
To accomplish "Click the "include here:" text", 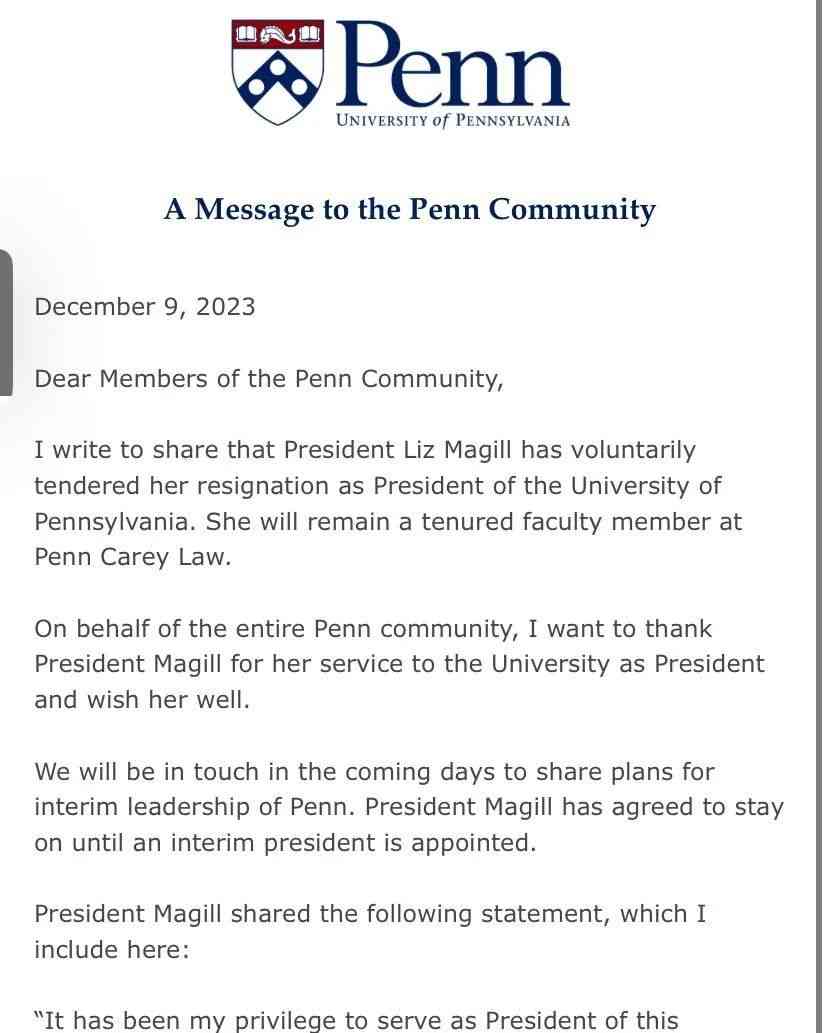I will click(112, 950).
